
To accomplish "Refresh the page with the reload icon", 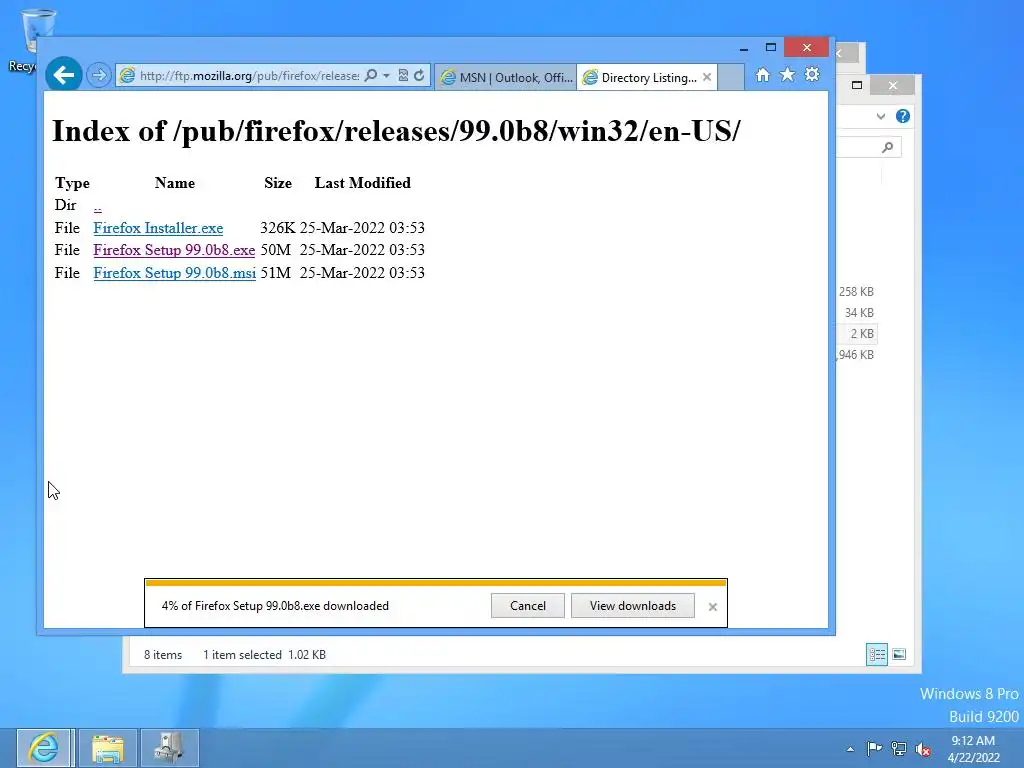I will click(x=419, y=76).
